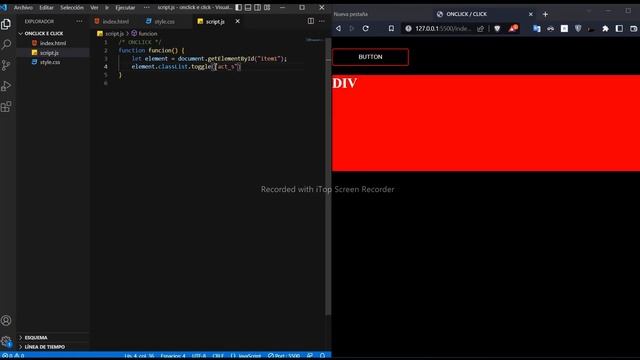Change file encoding via UTF-8
640x360 pixels.
[199, 356]
